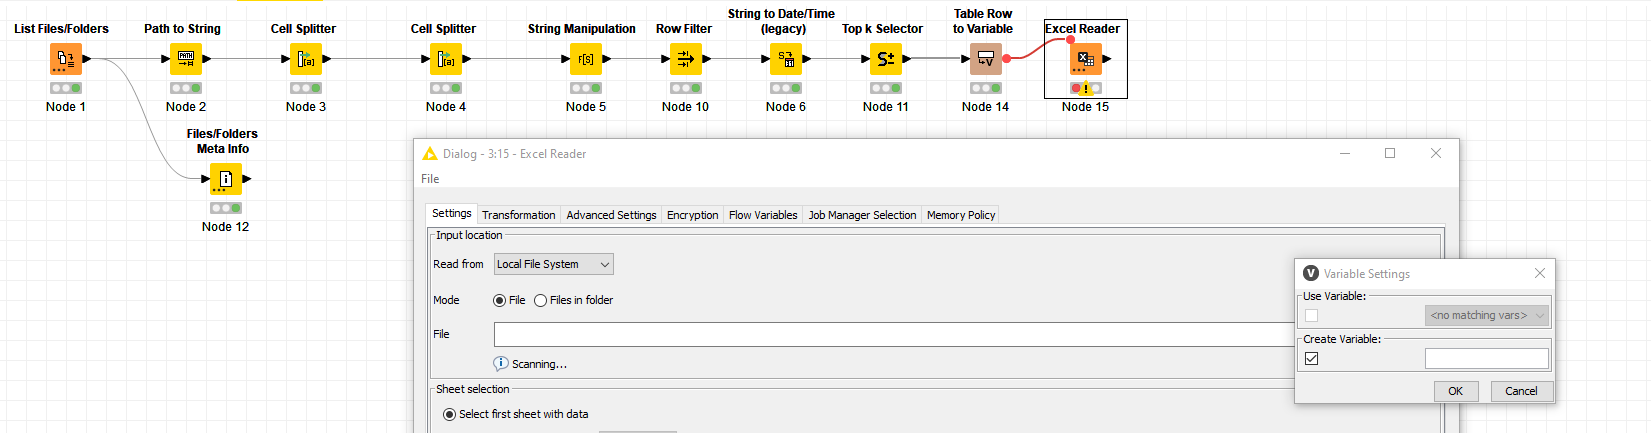Select the Files/Folders Meta Info node
Viewport: 1651px width, 433px height.
[226, 179]
